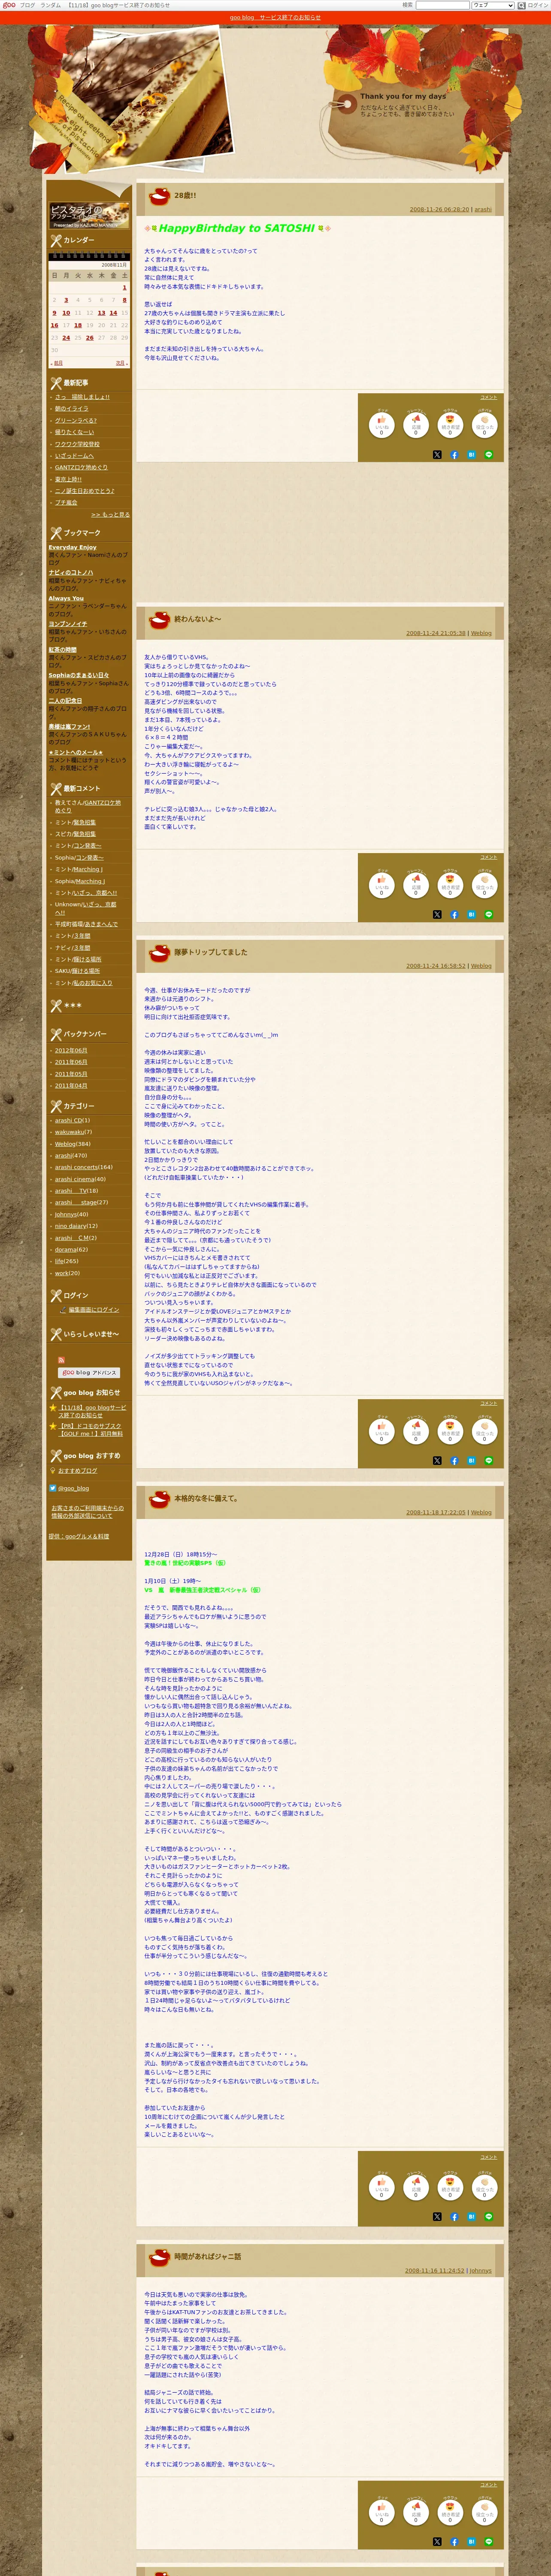Image resolution: width=551 pixels, height=2576 pixels.
Task: Open the ランダム link in top bar
Action: (x=50, y=5)
